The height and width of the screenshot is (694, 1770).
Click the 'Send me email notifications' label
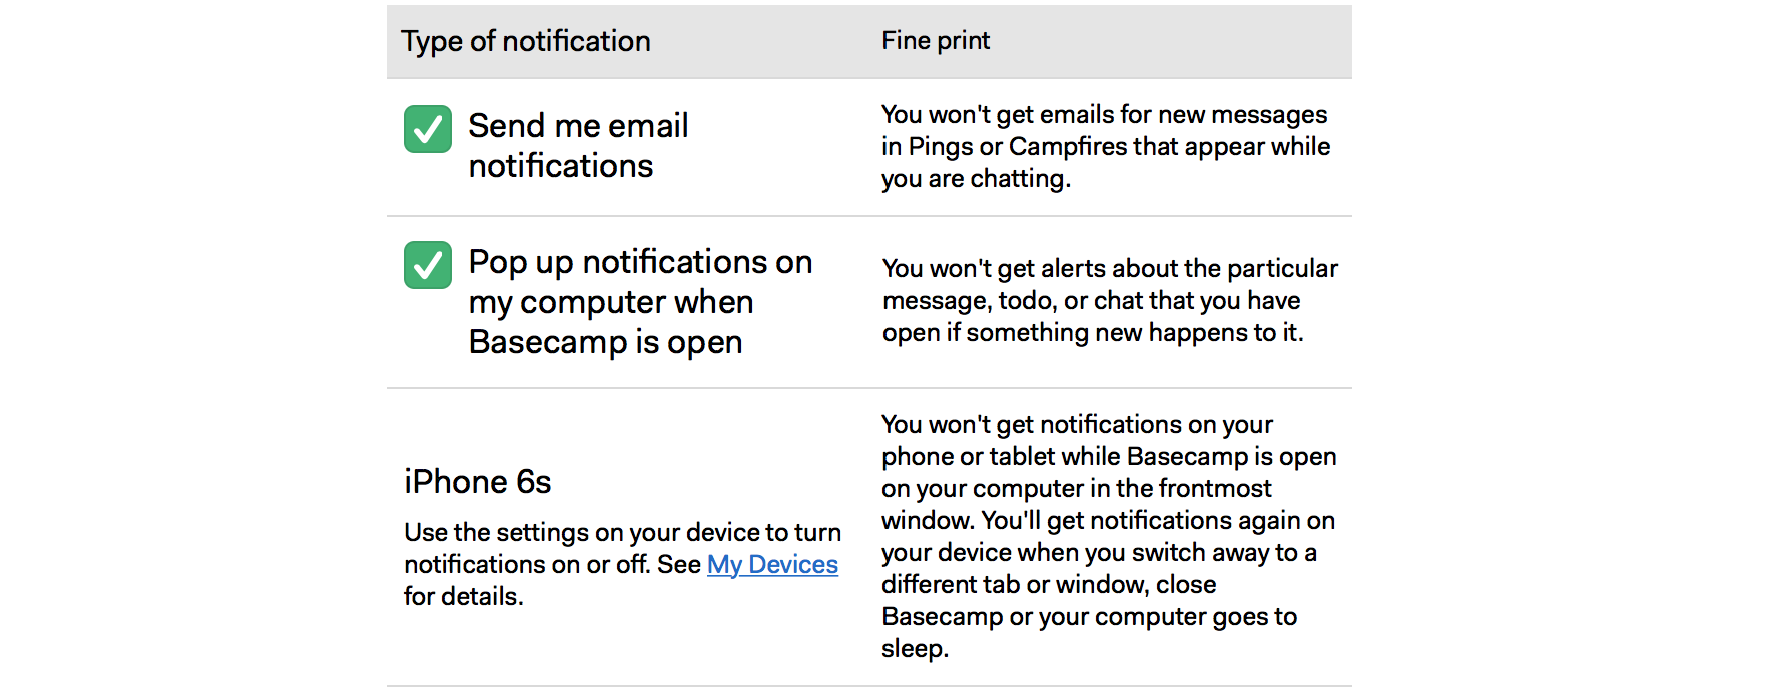[x=578, y=146]
